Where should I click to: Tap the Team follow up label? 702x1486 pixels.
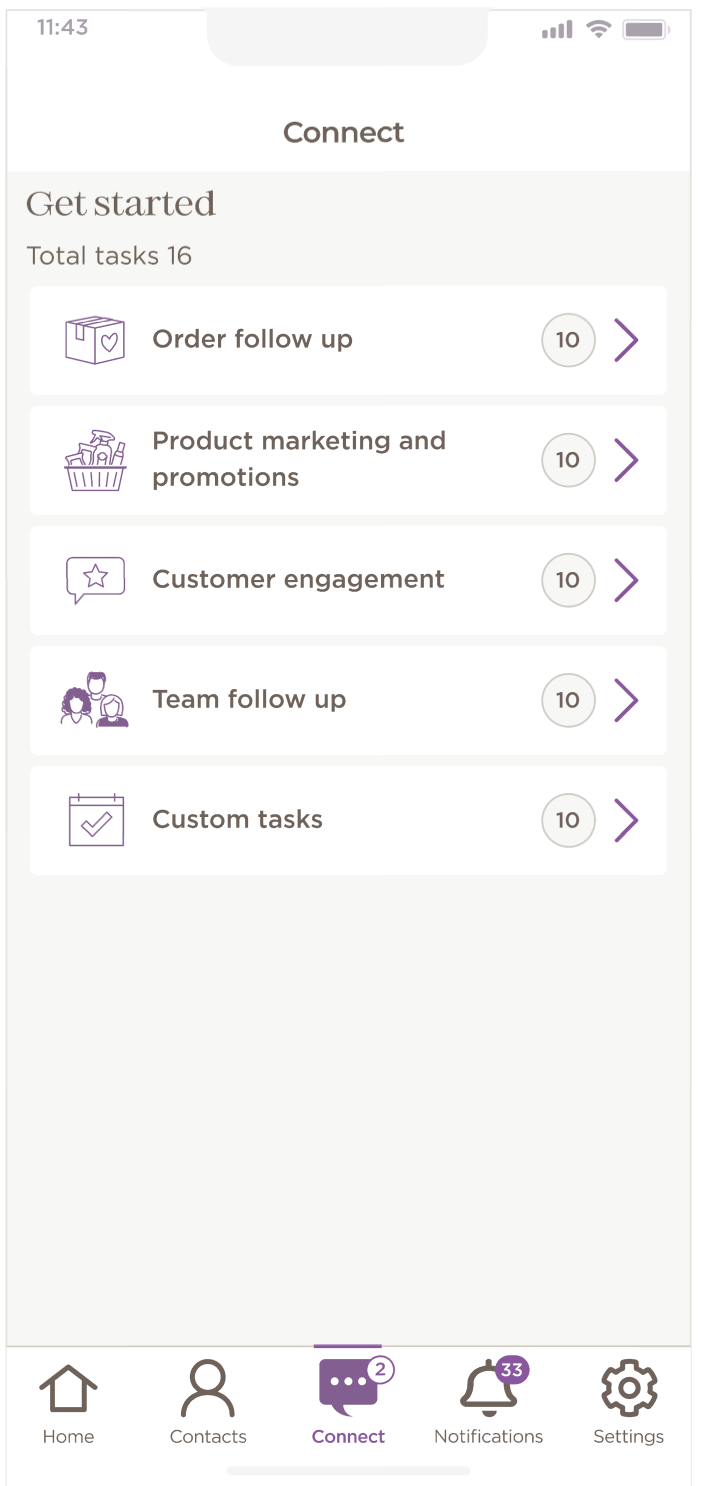click(249, 700)
